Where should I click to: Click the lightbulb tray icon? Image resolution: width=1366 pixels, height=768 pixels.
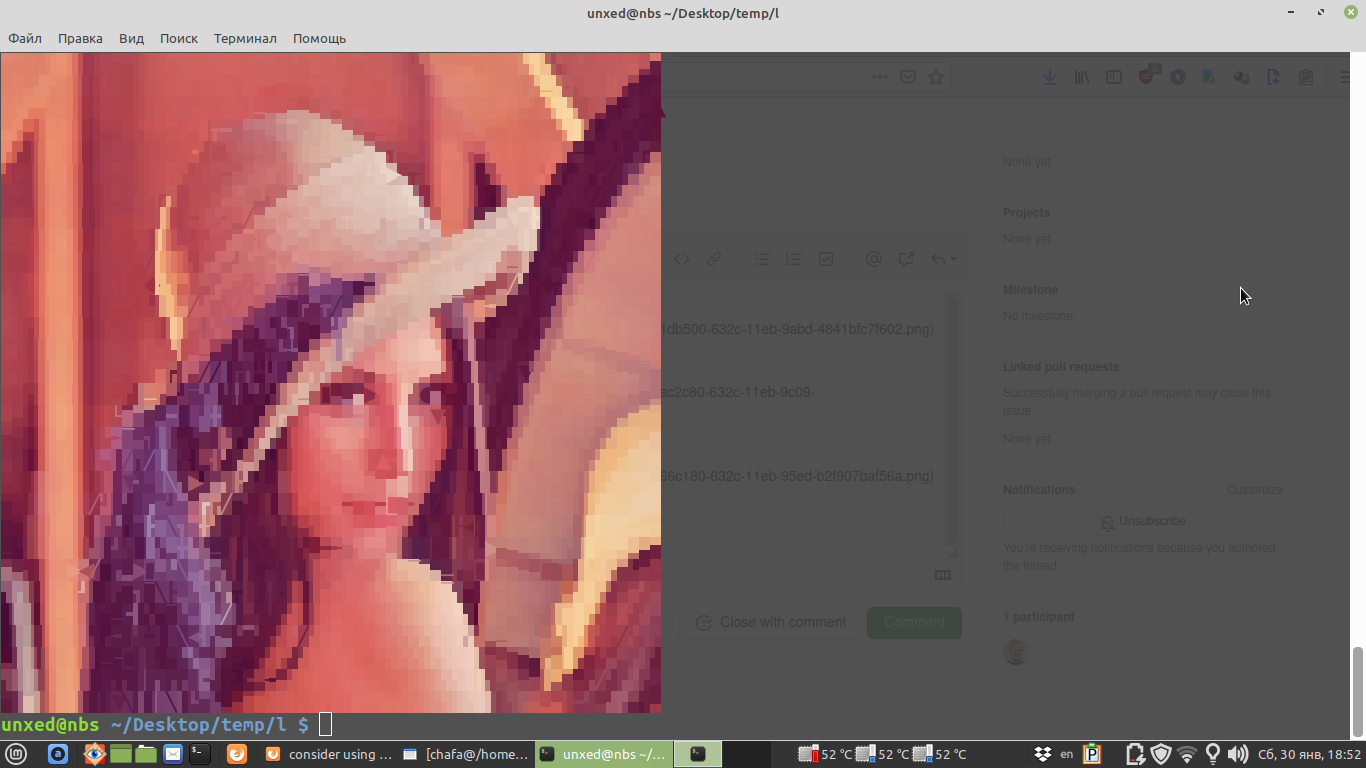1213,754
